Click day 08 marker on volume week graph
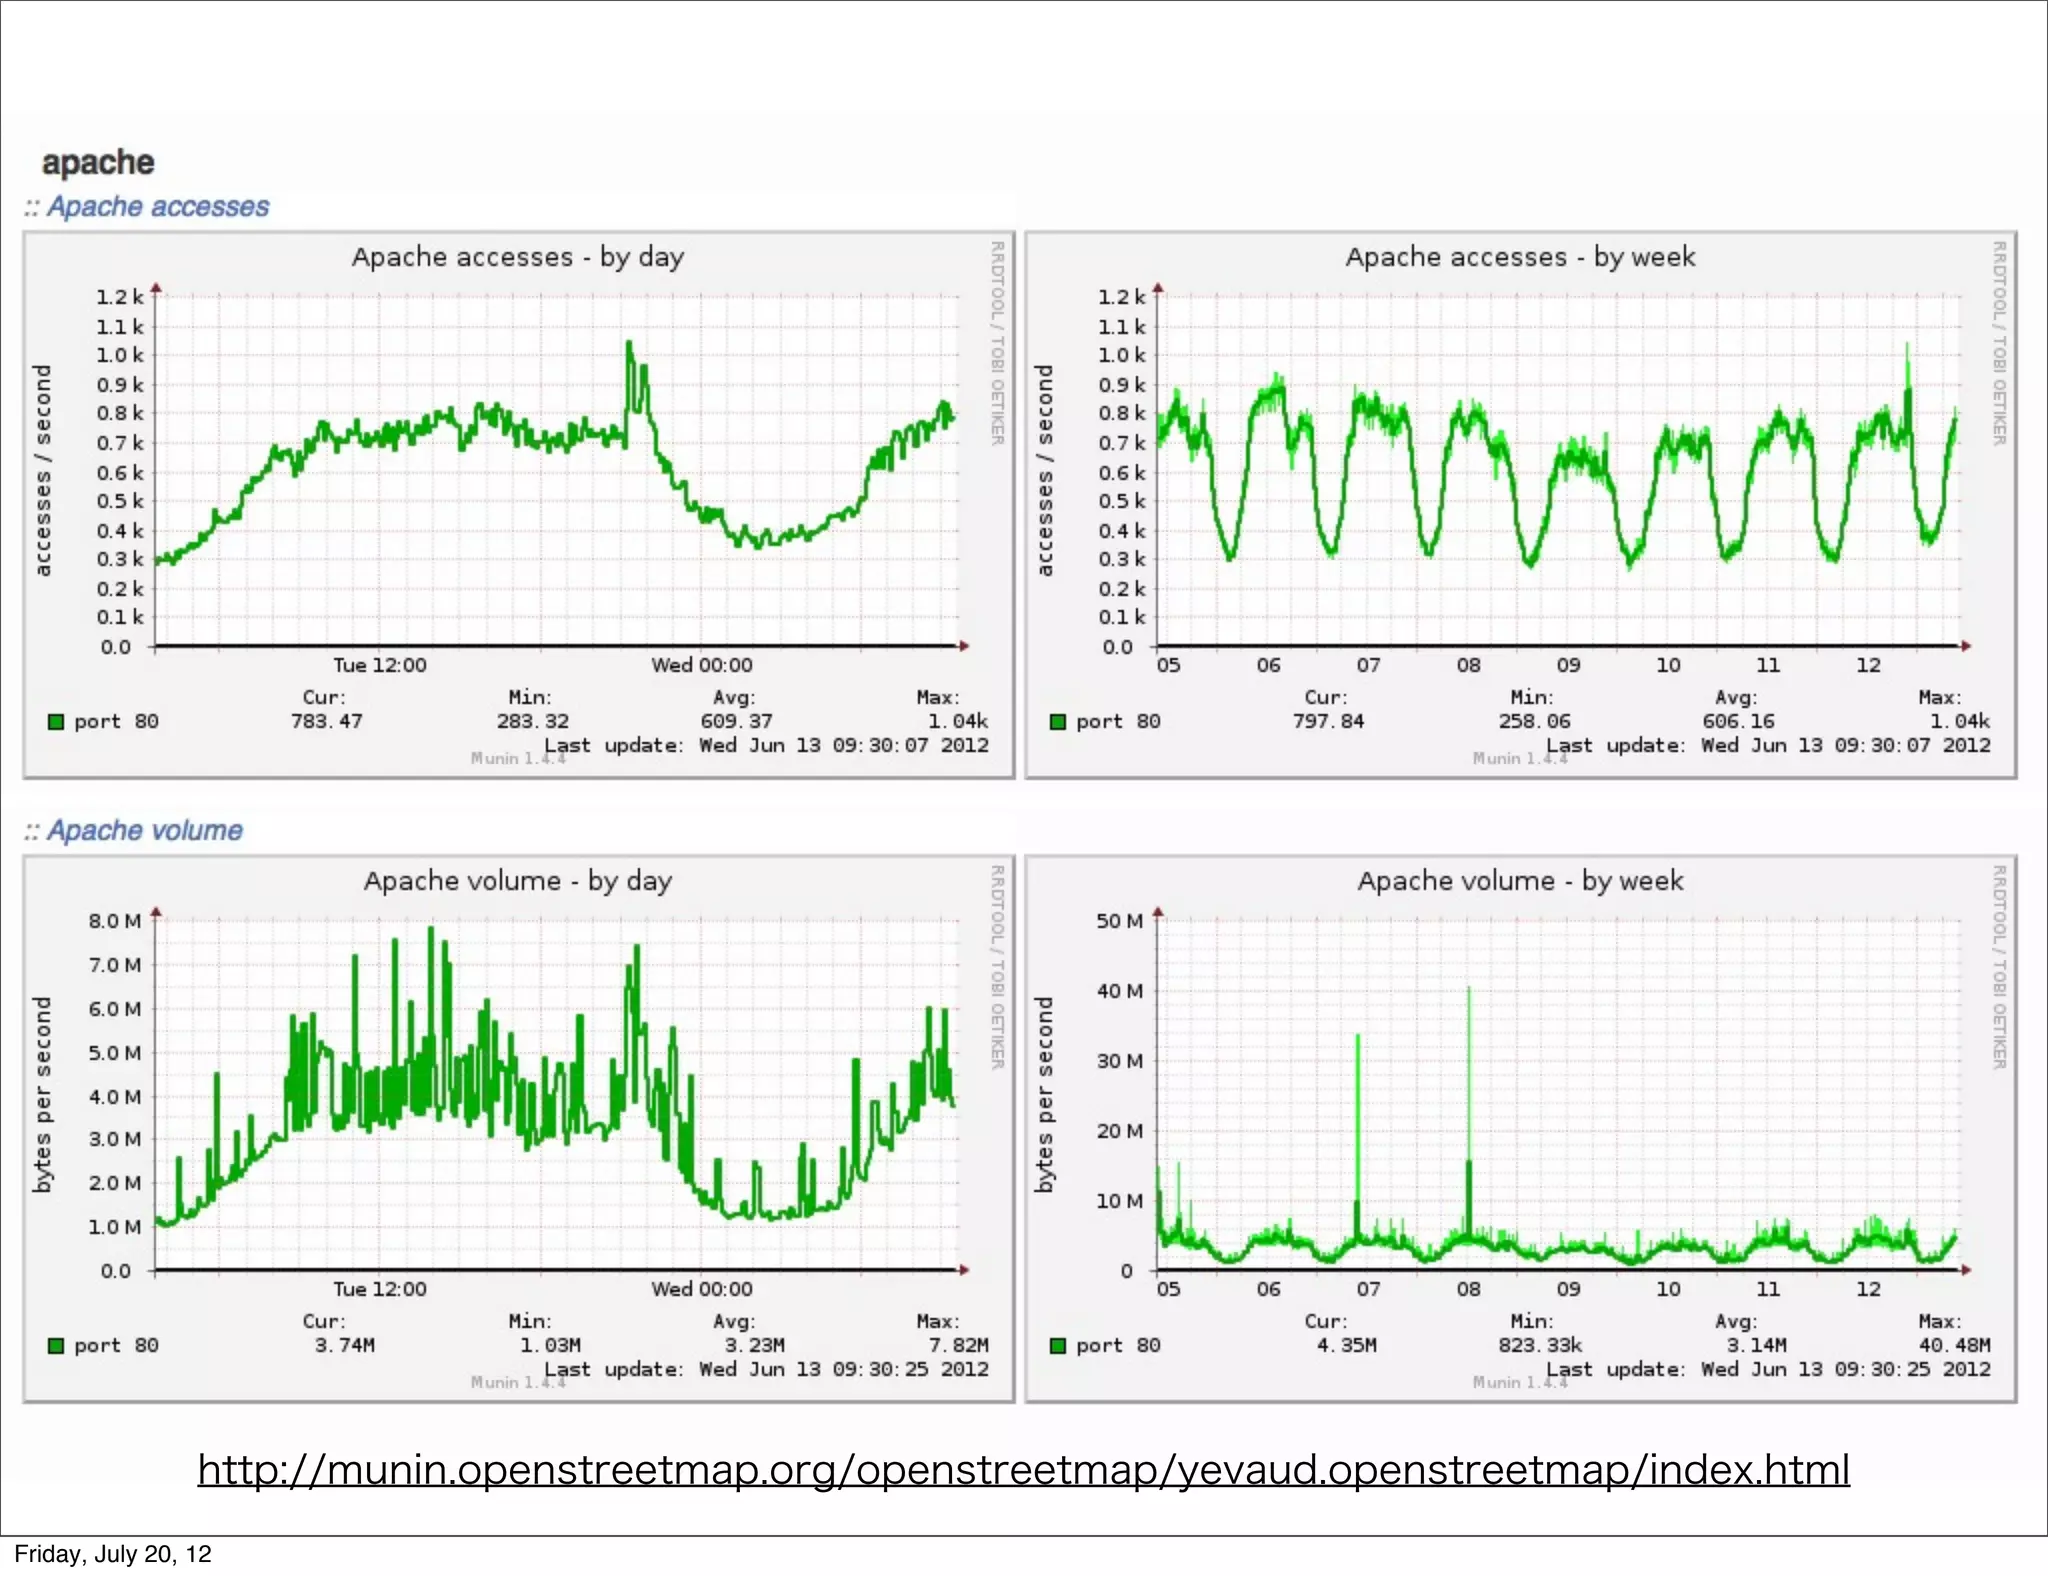Viewport: 2048px width, 1576px height. (x=1468, y=1289)
